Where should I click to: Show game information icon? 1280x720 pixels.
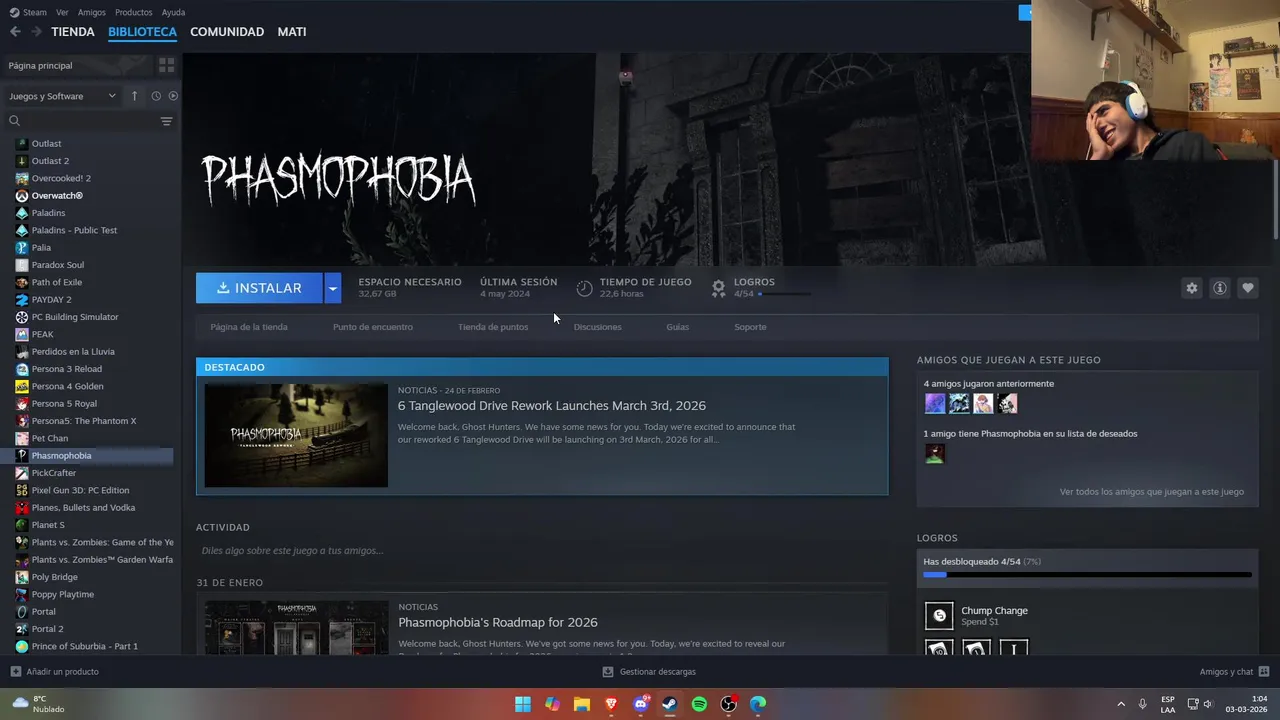click(x=1220, y=288)
